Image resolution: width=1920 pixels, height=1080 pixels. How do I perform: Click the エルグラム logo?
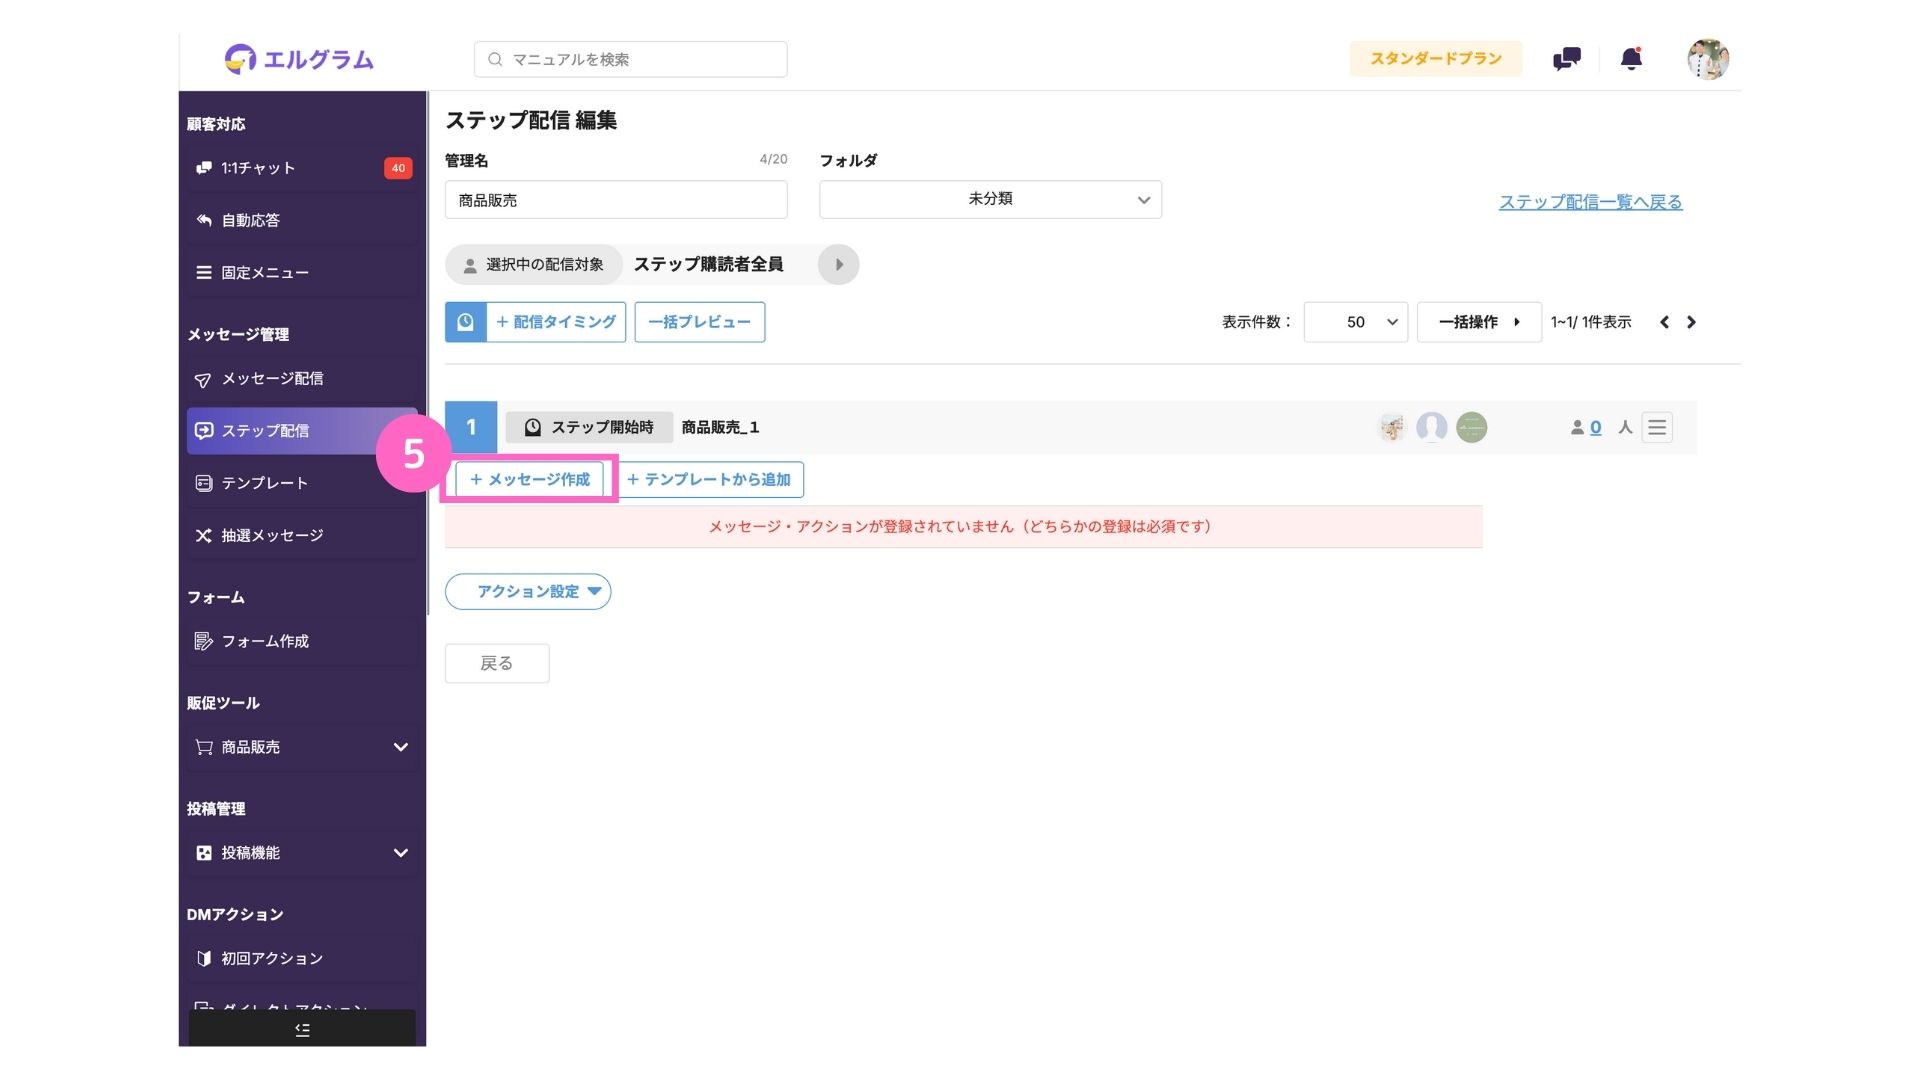pos(299,59)
